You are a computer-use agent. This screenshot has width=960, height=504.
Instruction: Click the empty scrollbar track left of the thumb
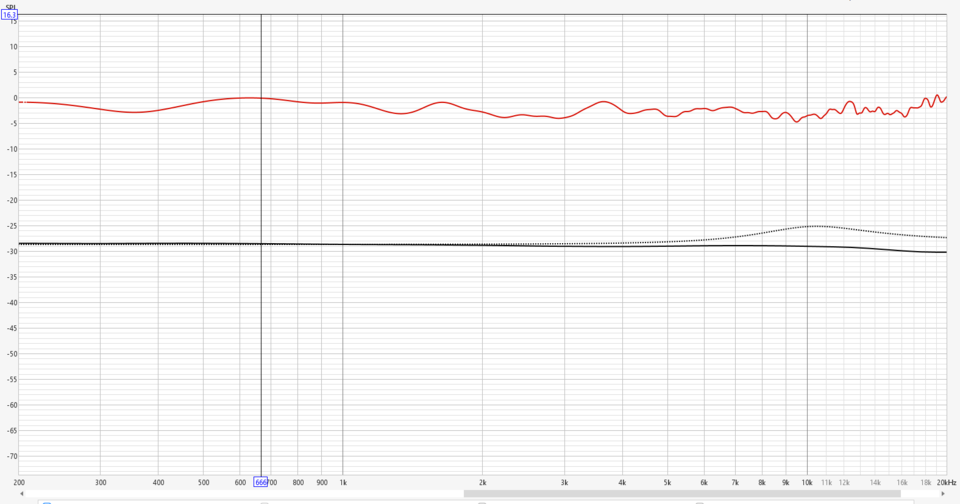click(245, 494)
